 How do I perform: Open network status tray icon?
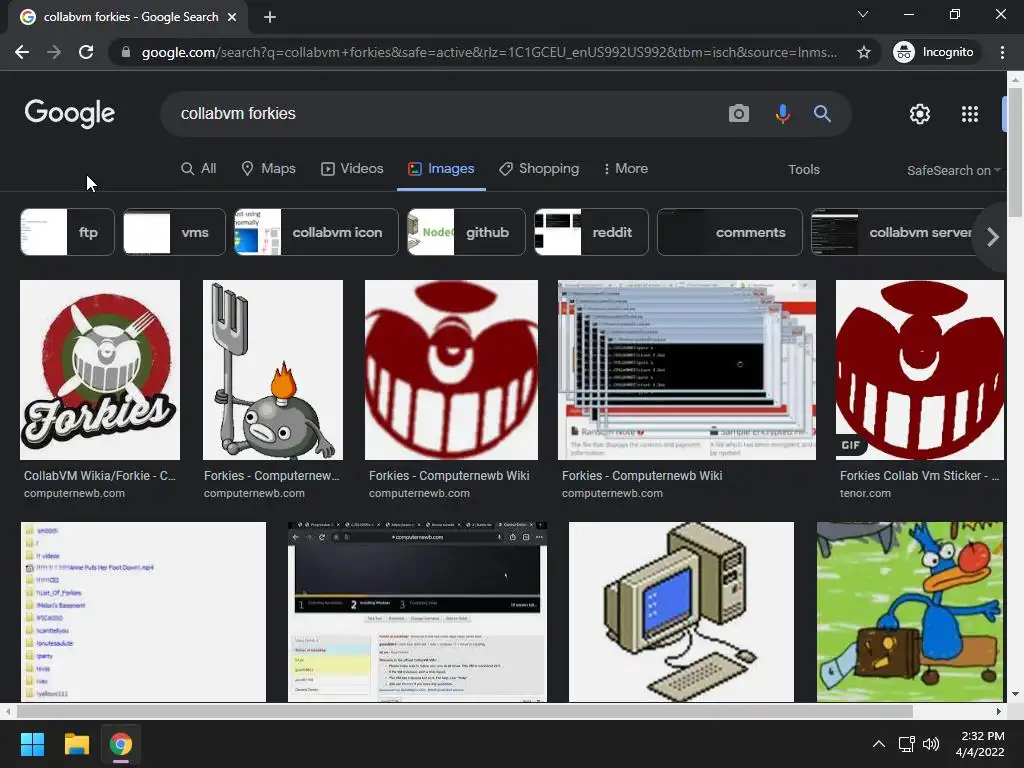pos(906,744)
